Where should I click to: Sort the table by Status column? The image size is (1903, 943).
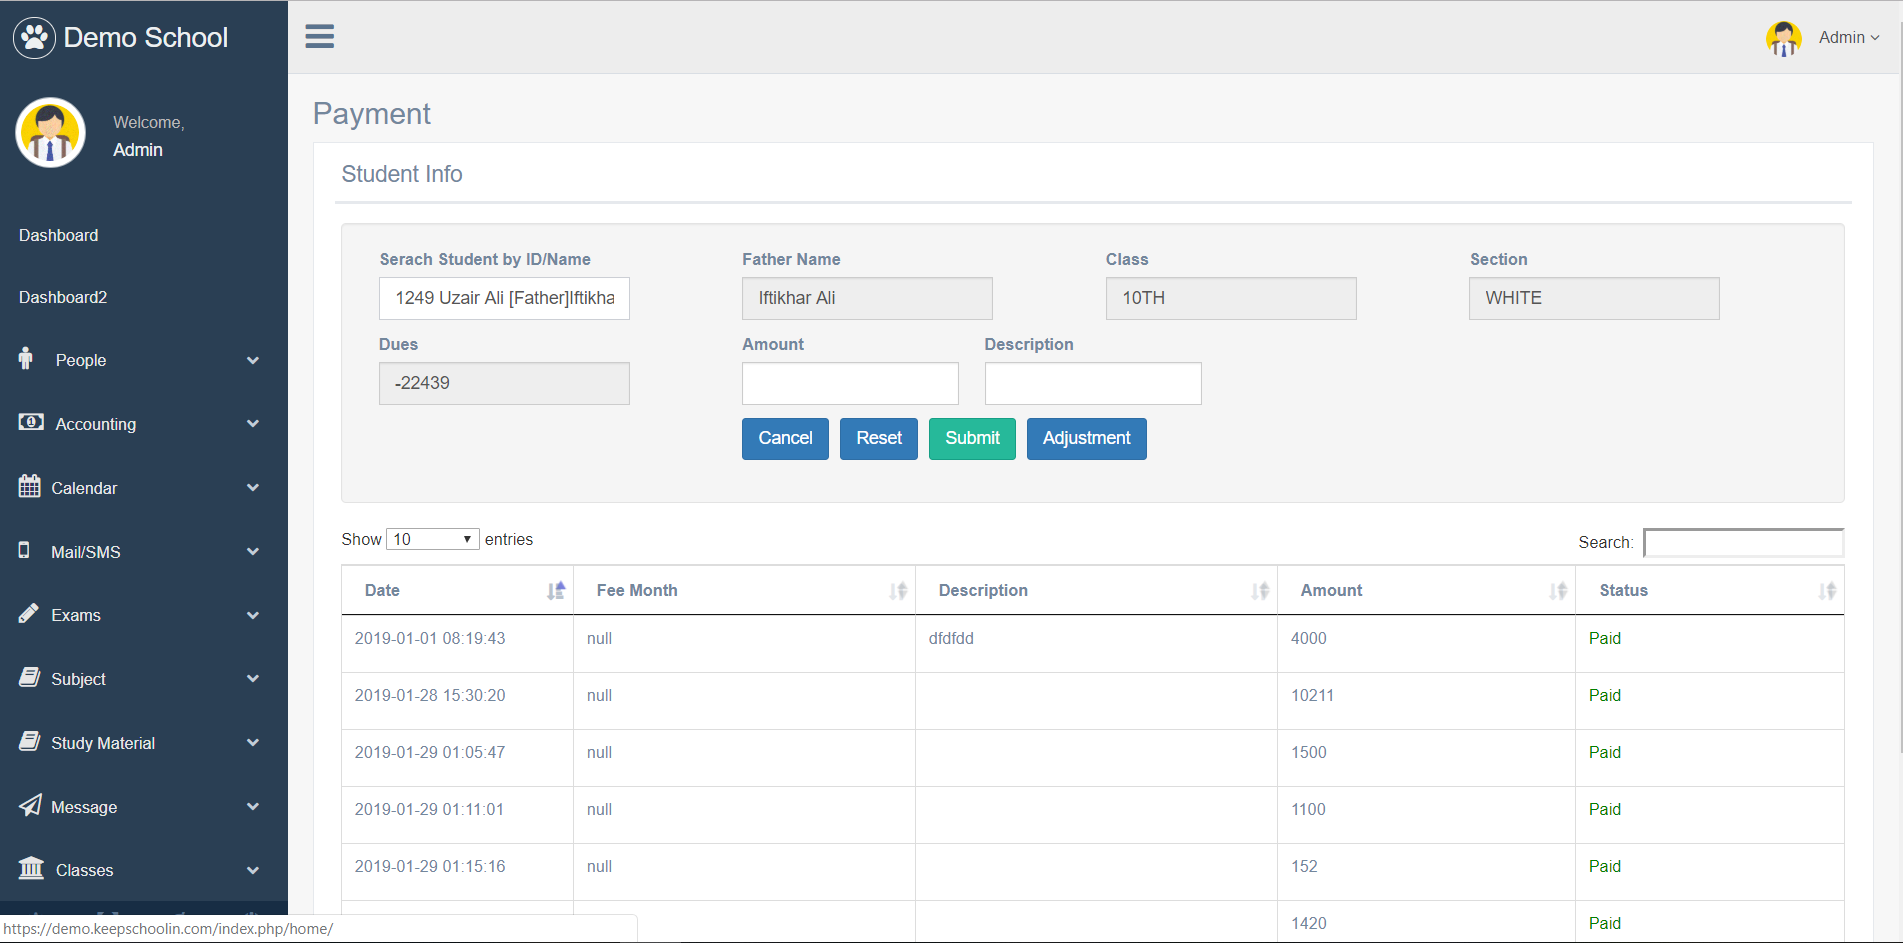1710,590
